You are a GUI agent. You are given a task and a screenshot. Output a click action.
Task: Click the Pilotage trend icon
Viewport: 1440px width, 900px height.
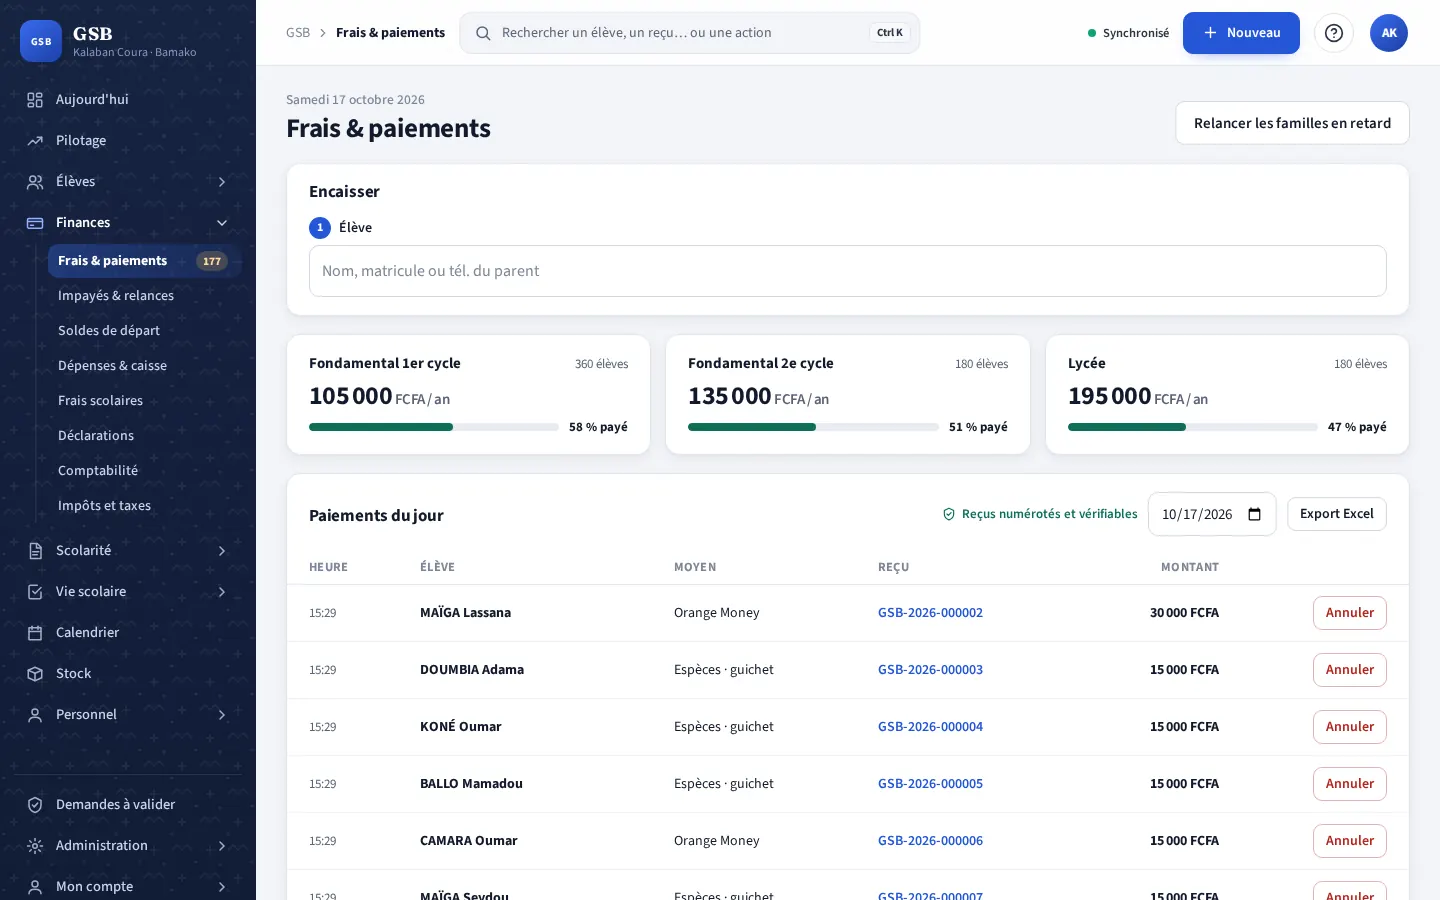(x=35, y=141)
